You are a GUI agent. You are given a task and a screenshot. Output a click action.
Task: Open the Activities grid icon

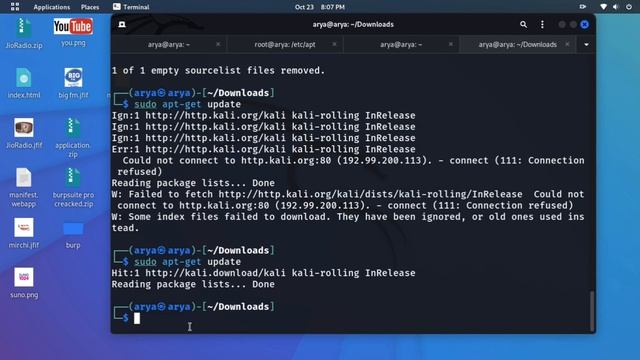[x=15, y=7]
